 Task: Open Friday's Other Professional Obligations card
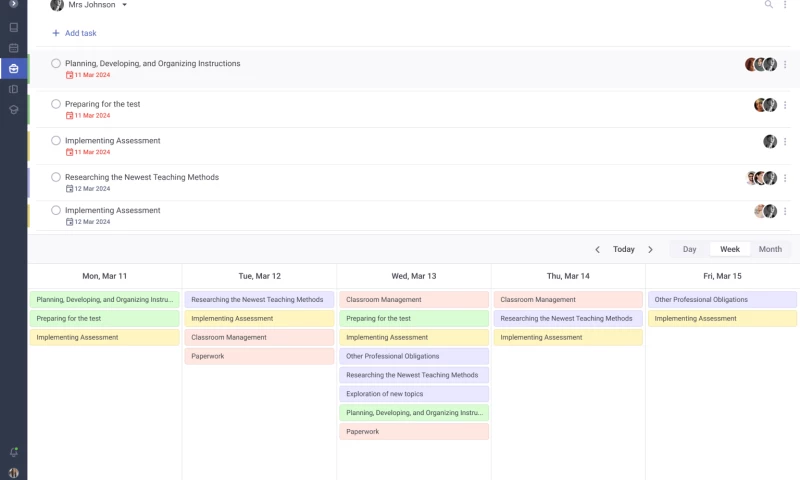(722, 299)
